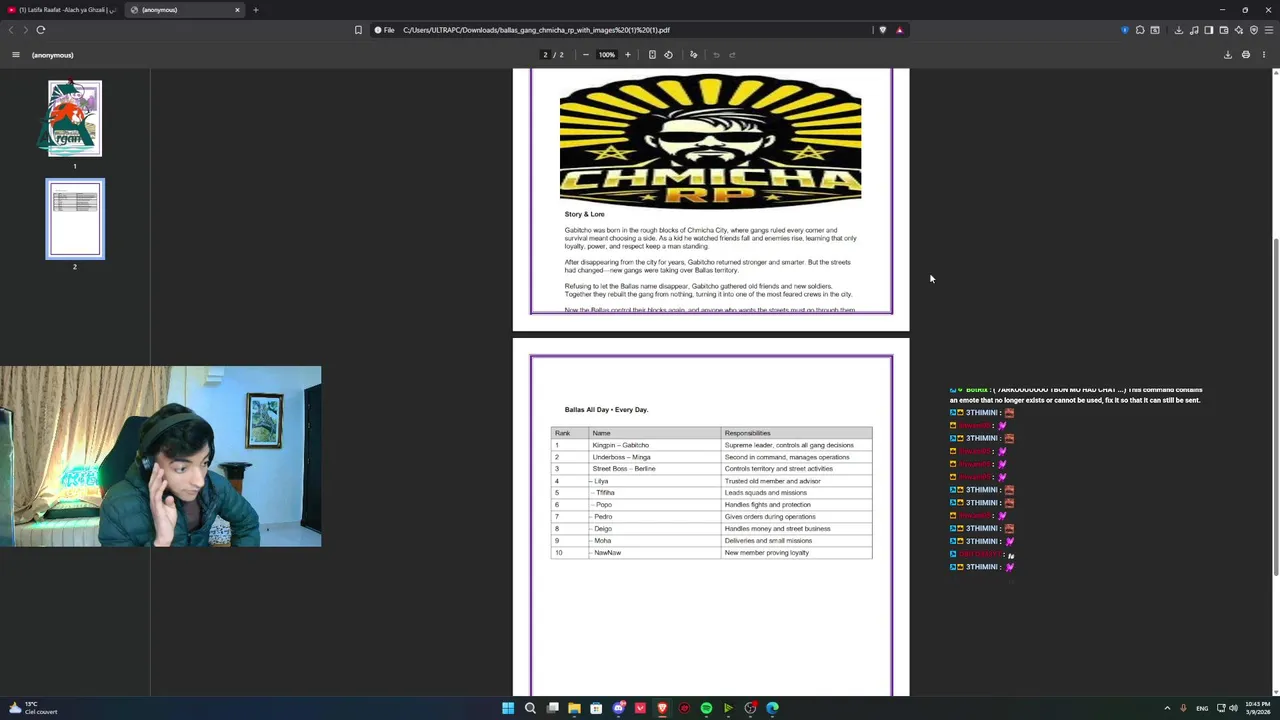Screen dimensions: 1280x720
Task: Toggle the PDF sidebar menu icon
Action: [x=16, y=55]
